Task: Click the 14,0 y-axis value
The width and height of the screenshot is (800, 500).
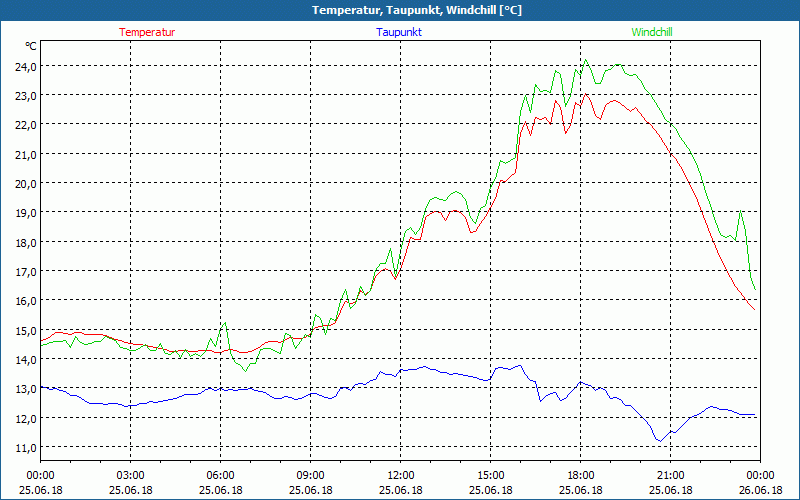Action: pos(26,359)
